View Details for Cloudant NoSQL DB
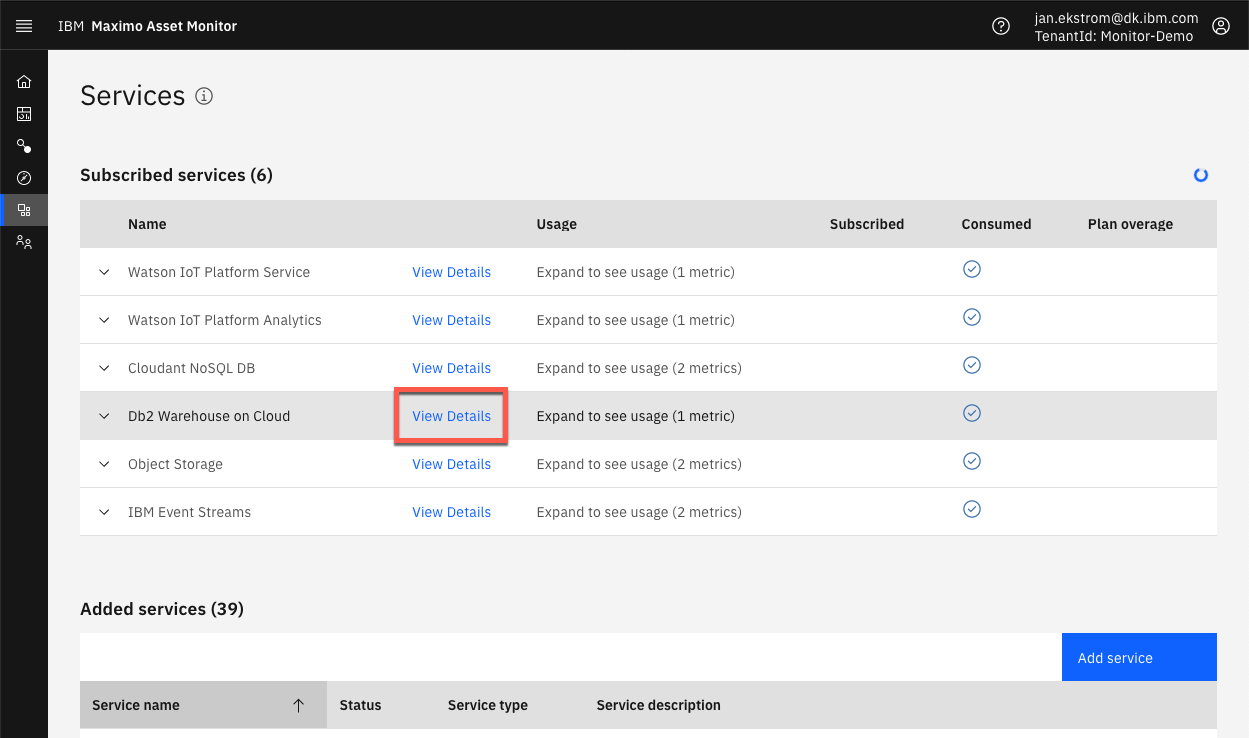Viewport: 1249px width, 738px height. click(x=451, y=368)
